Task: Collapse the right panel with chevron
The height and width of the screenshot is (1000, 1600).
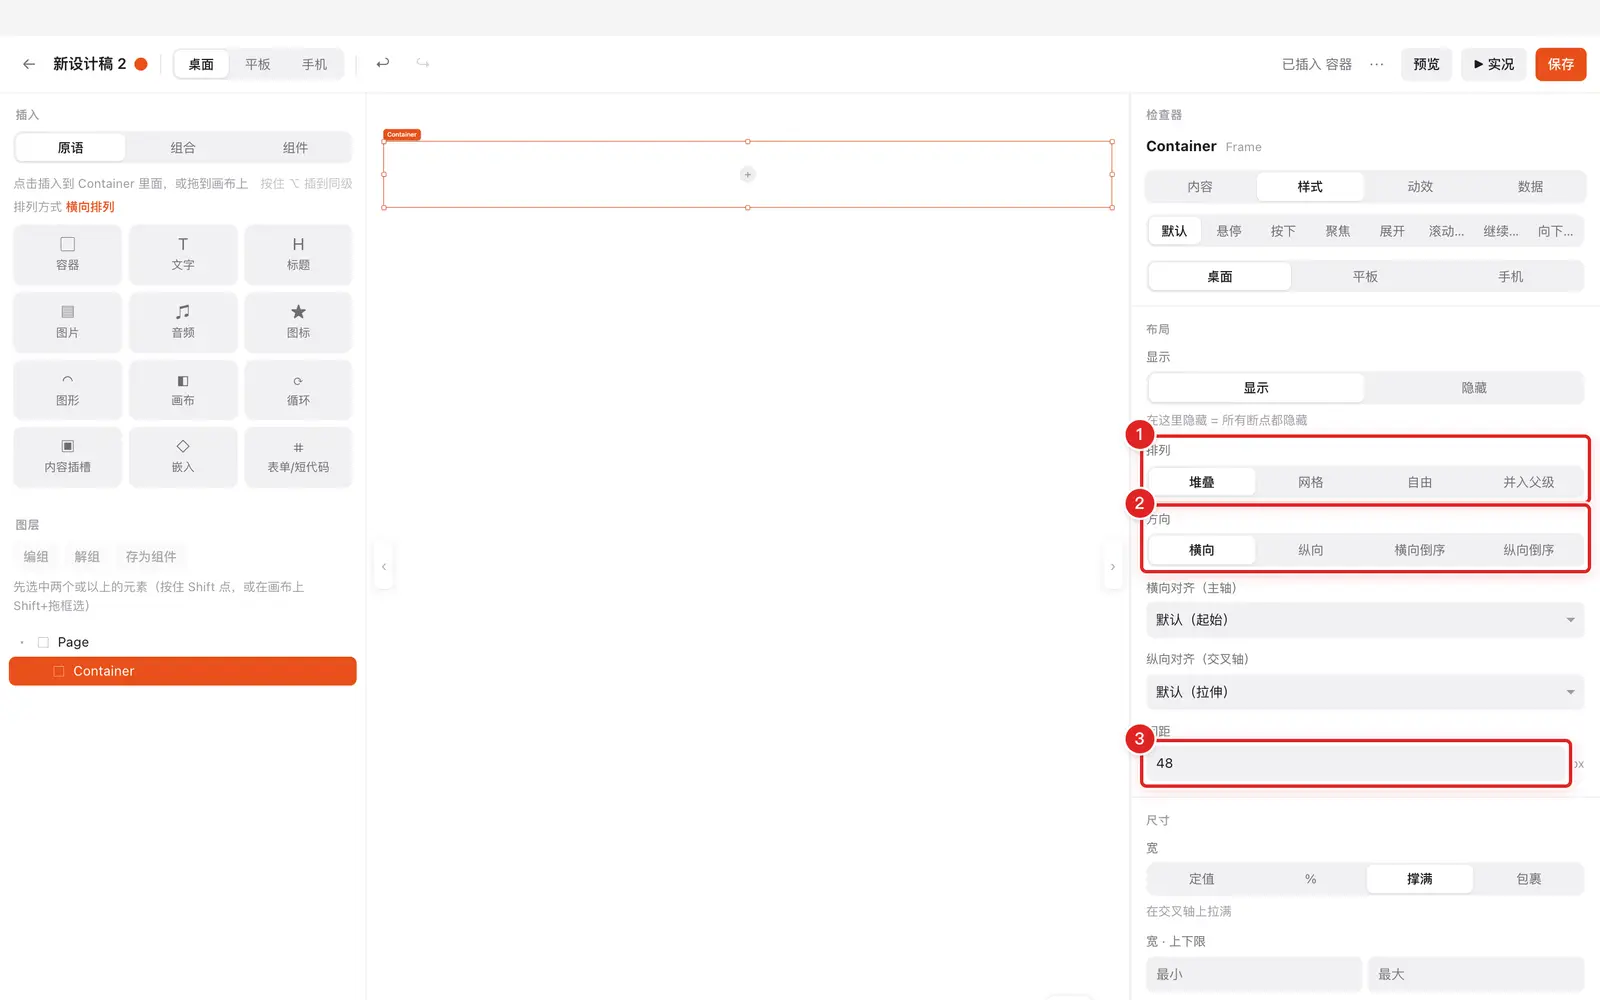Action: tap(1112, 567)
